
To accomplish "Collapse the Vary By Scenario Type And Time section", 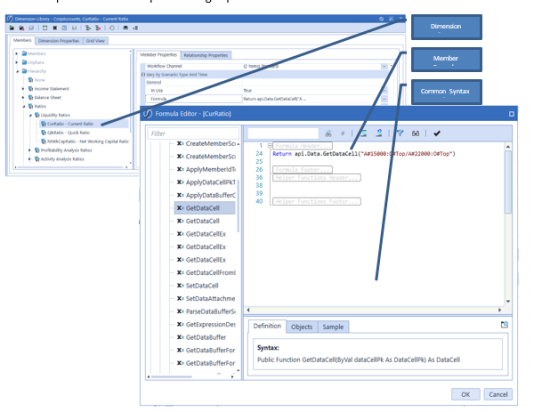I will [x=143, y=74].
